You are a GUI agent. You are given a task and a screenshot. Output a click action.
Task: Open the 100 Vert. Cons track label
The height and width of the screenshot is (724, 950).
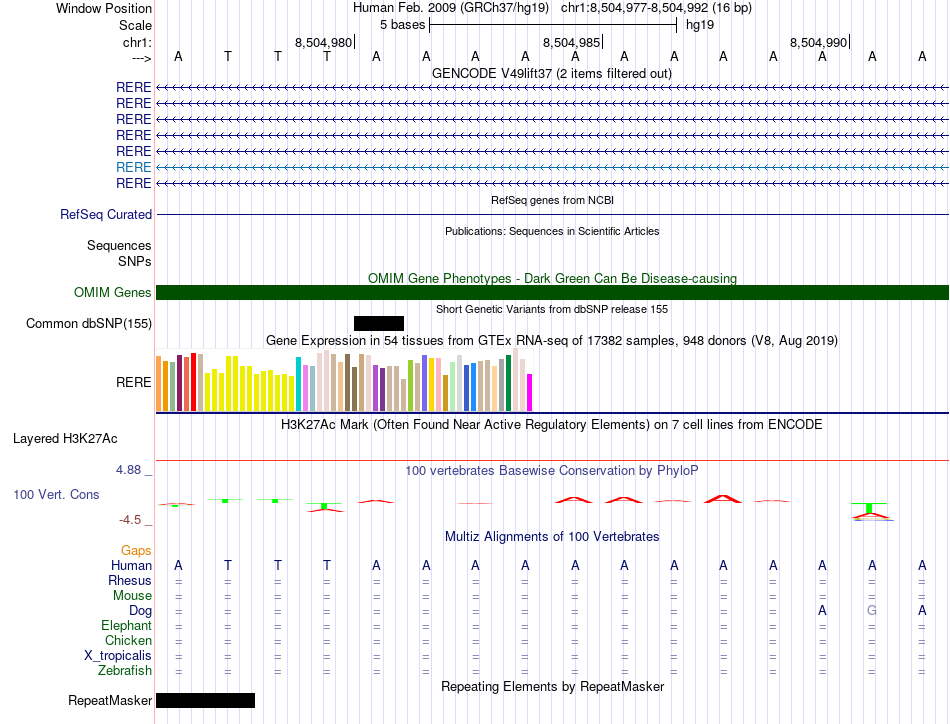point(56,494)
